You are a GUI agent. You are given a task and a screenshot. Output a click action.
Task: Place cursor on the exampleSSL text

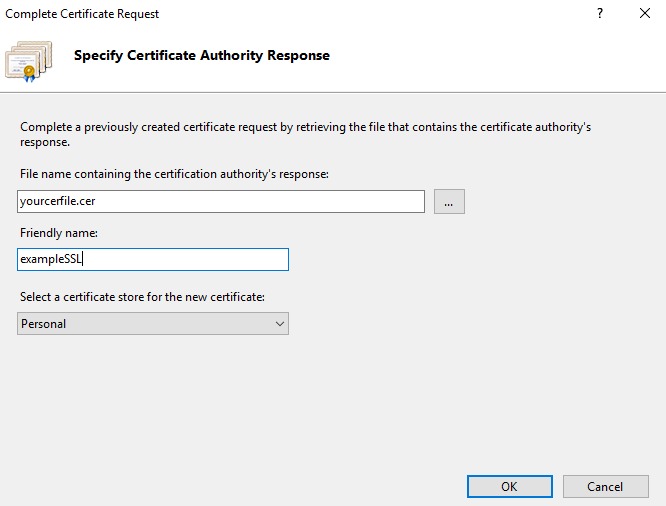point(50,259)
